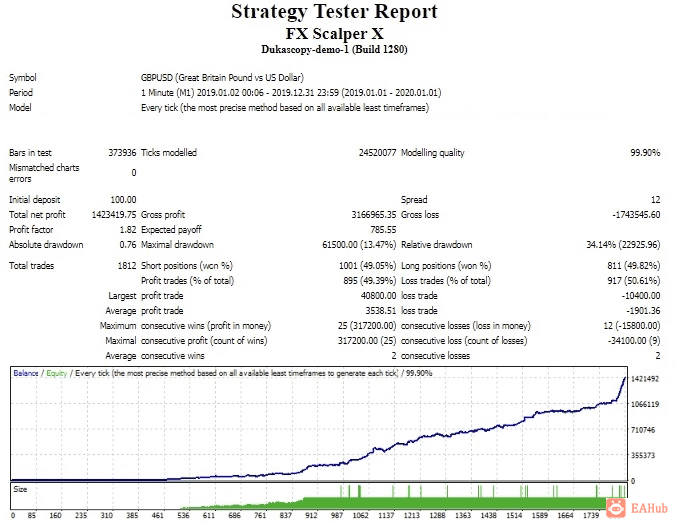Click the Initial deposit value 100.00
The width and height of the screenshot is (677, 523).
point(123,200)
